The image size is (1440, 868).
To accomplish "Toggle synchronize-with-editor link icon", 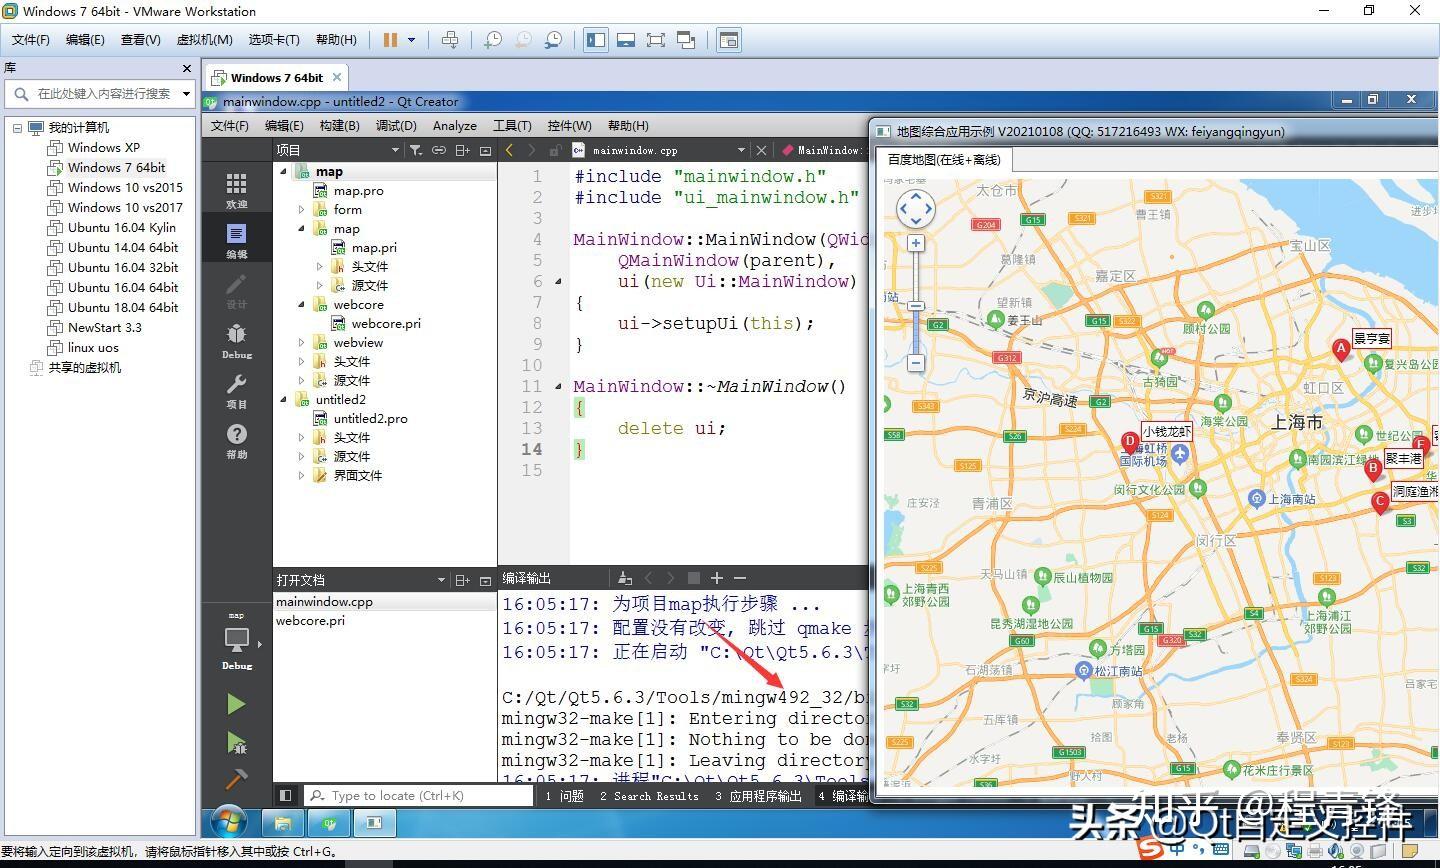I will tap(439, 150).
